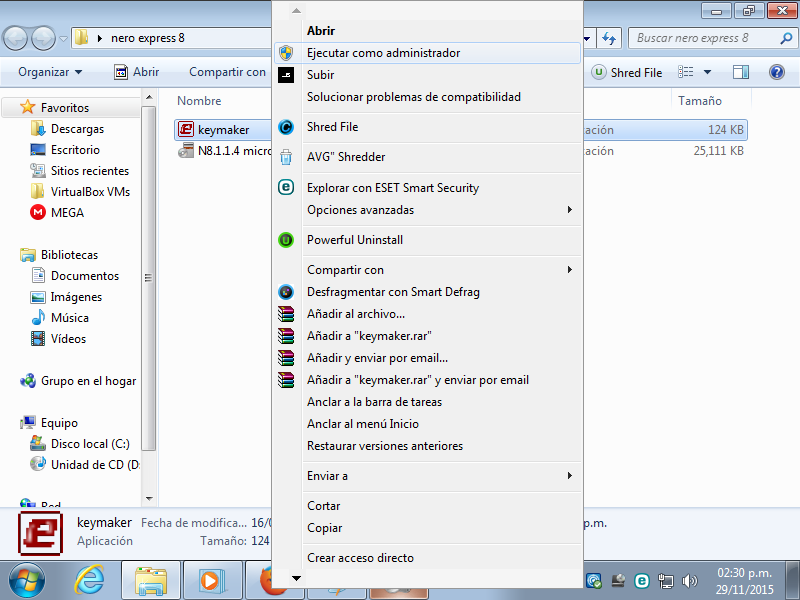Select the keymaker application file icon
The width and height of the screenshot is (800, 600).
[x=186, y=130]
